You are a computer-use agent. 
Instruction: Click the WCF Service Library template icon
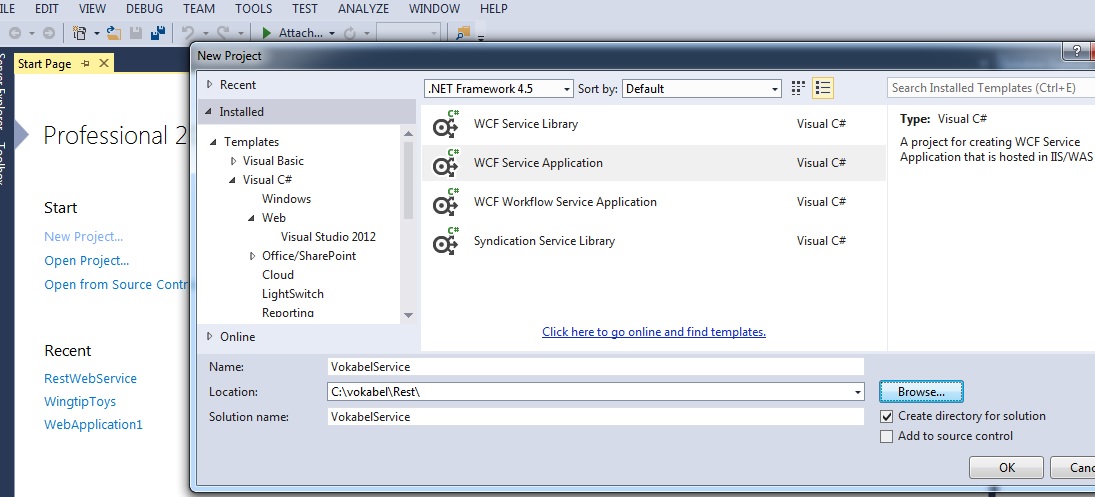(446, 124)
